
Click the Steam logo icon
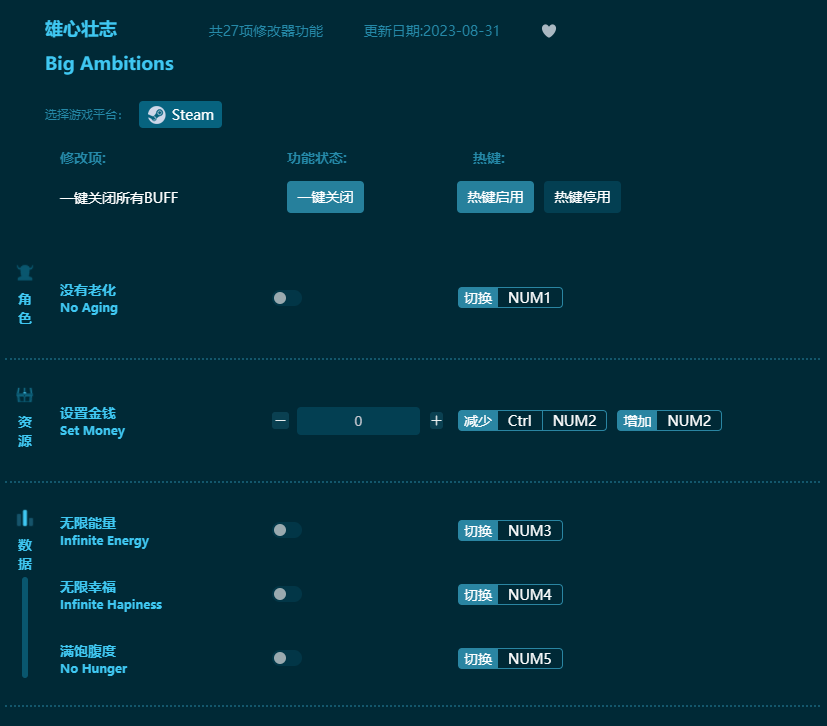click(156, 114)
